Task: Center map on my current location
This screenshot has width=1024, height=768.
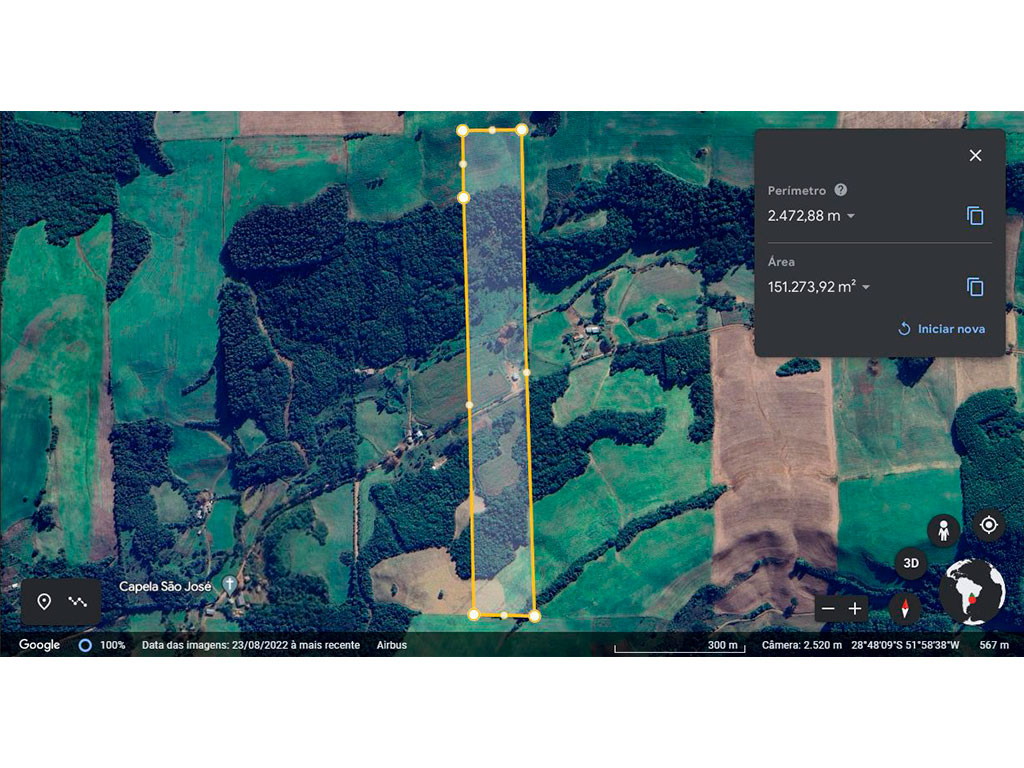Action: click(x=989, y=525)
